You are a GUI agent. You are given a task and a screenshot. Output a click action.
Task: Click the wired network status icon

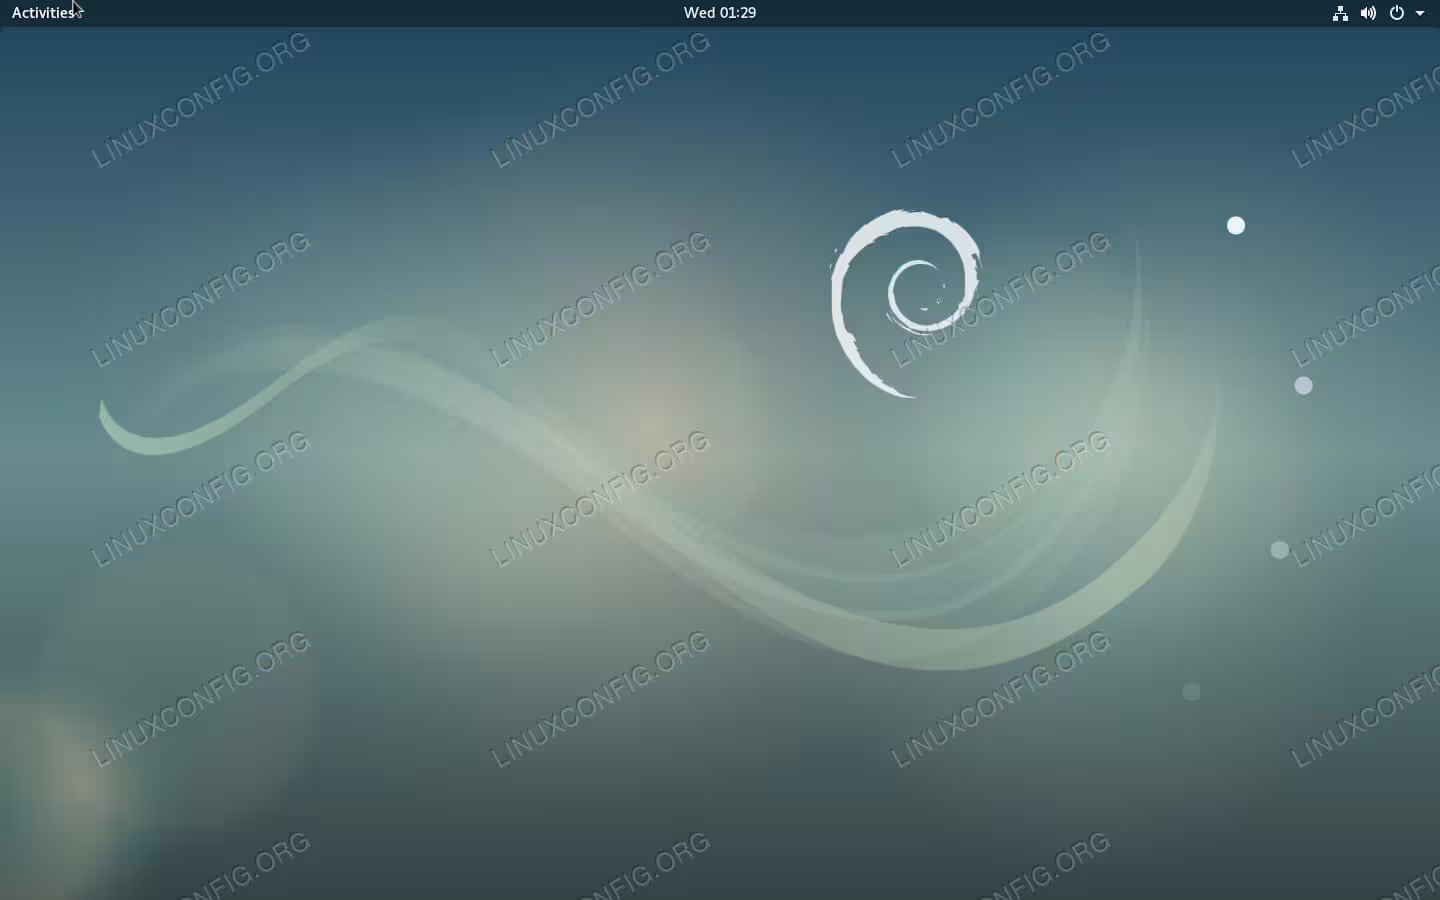point(1340,13)
